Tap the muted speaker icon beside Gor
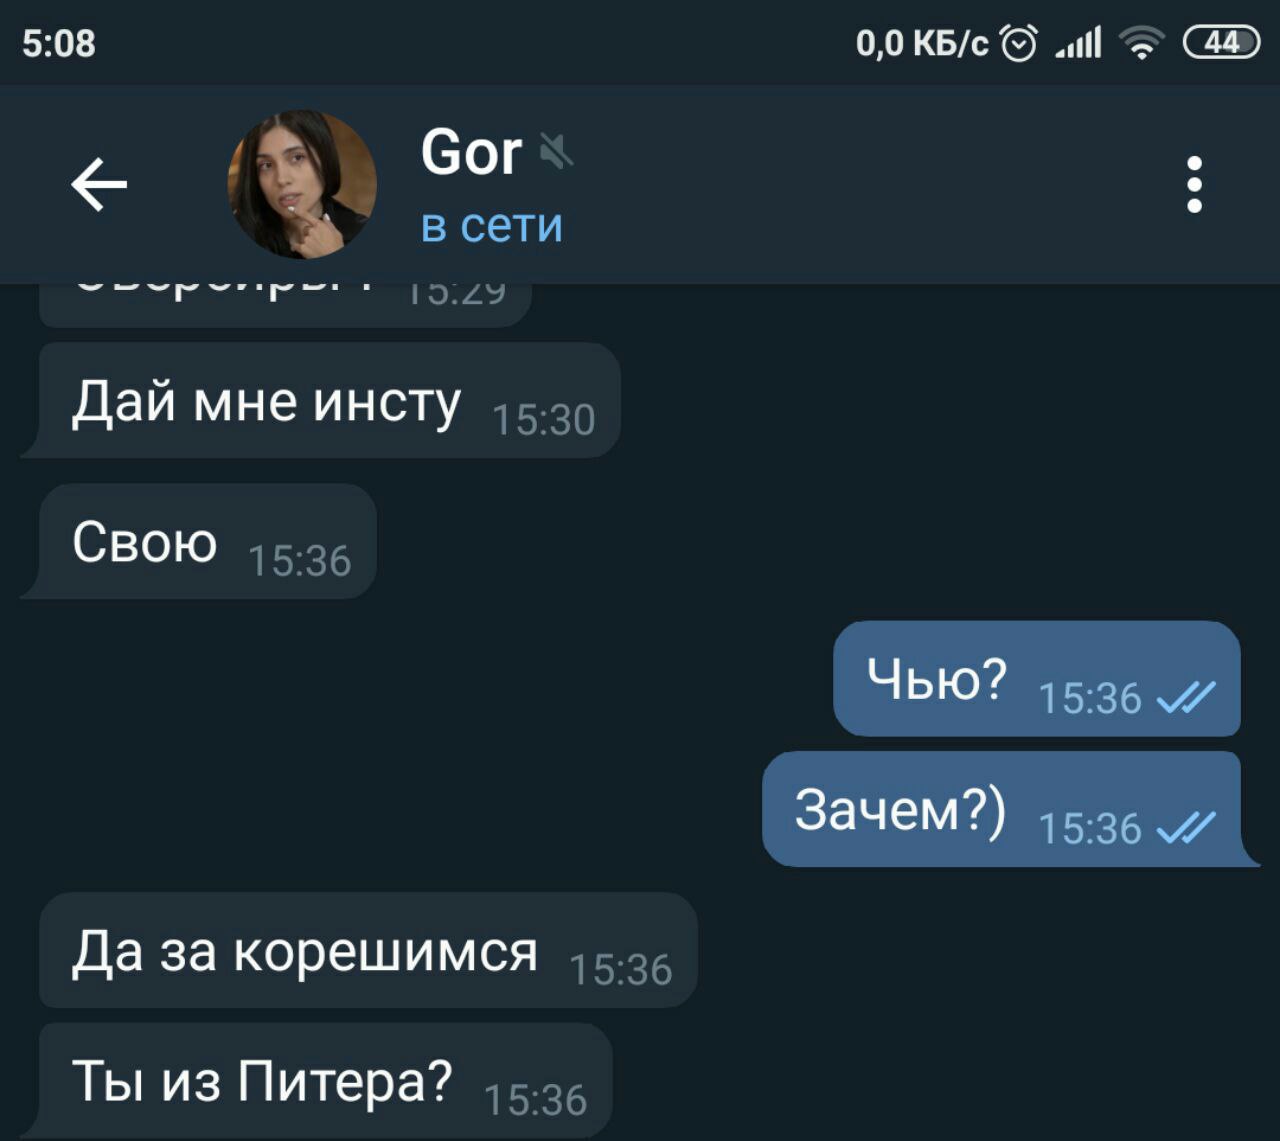The width and height of the screenshot is (1280, 1141). [x=556, y=152]
